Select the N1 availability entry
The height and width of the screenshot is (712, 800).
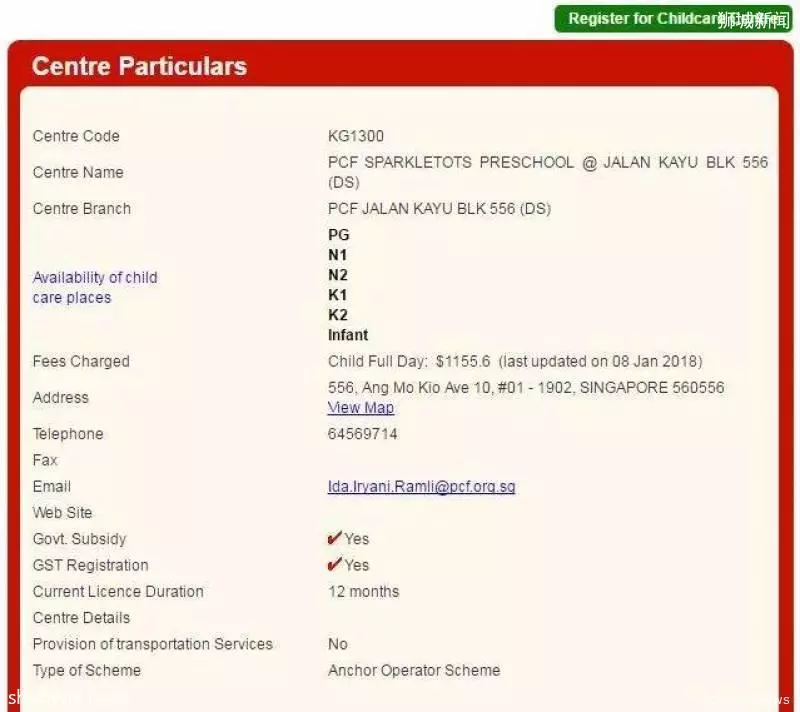tap(338, 255)
